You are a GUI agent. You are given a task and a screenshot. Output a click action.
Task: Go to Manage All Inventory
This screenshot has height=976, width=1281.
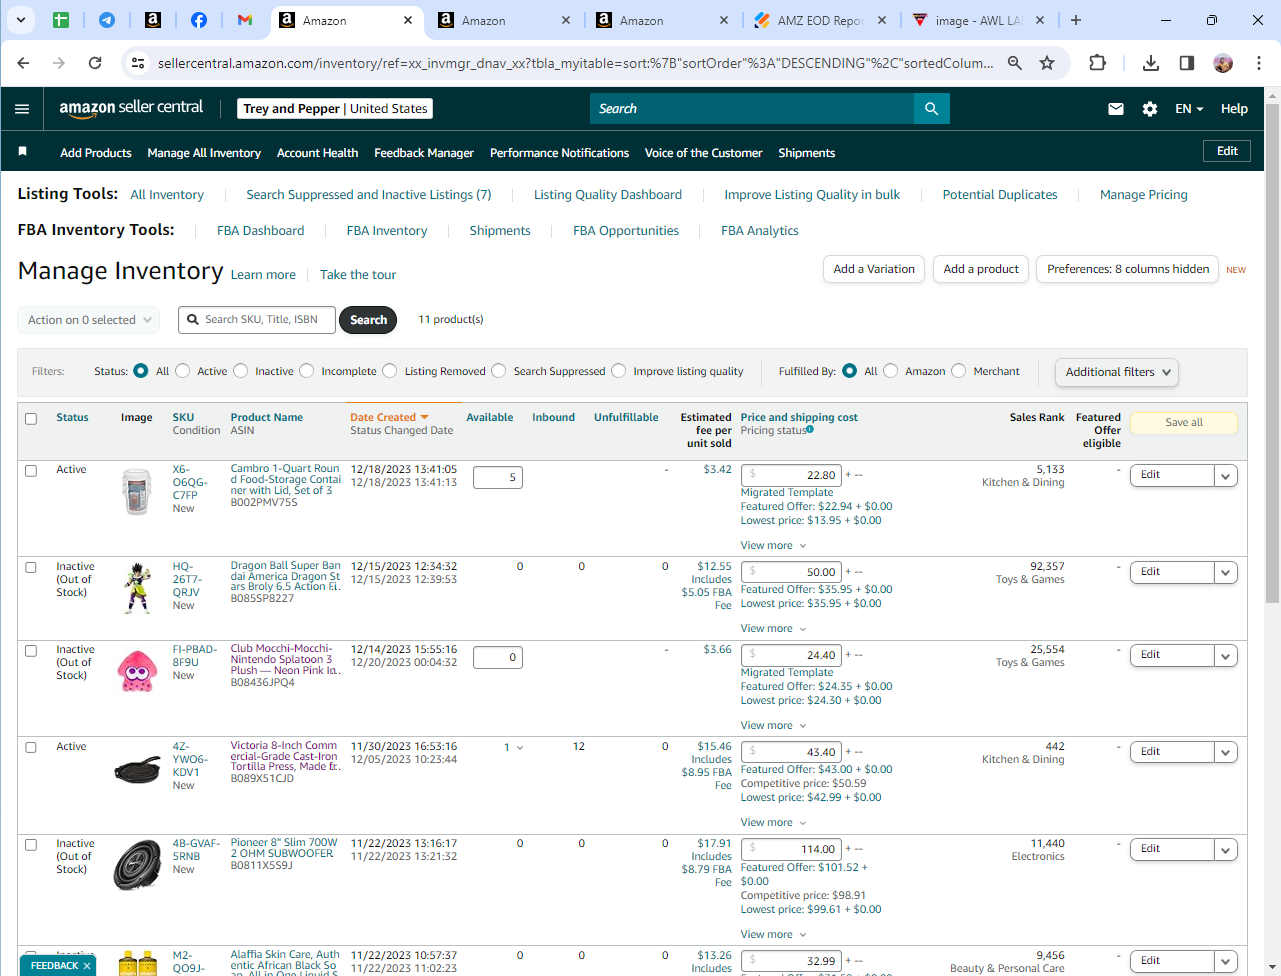tap(204, 153)
